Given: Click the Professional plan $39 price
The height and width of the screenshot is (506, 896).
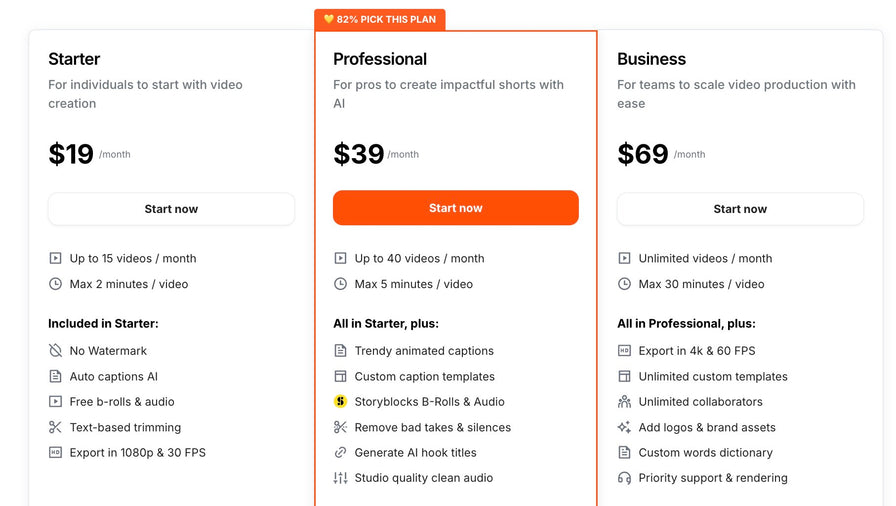Looking at the screenshot, I should pos(359,154).
